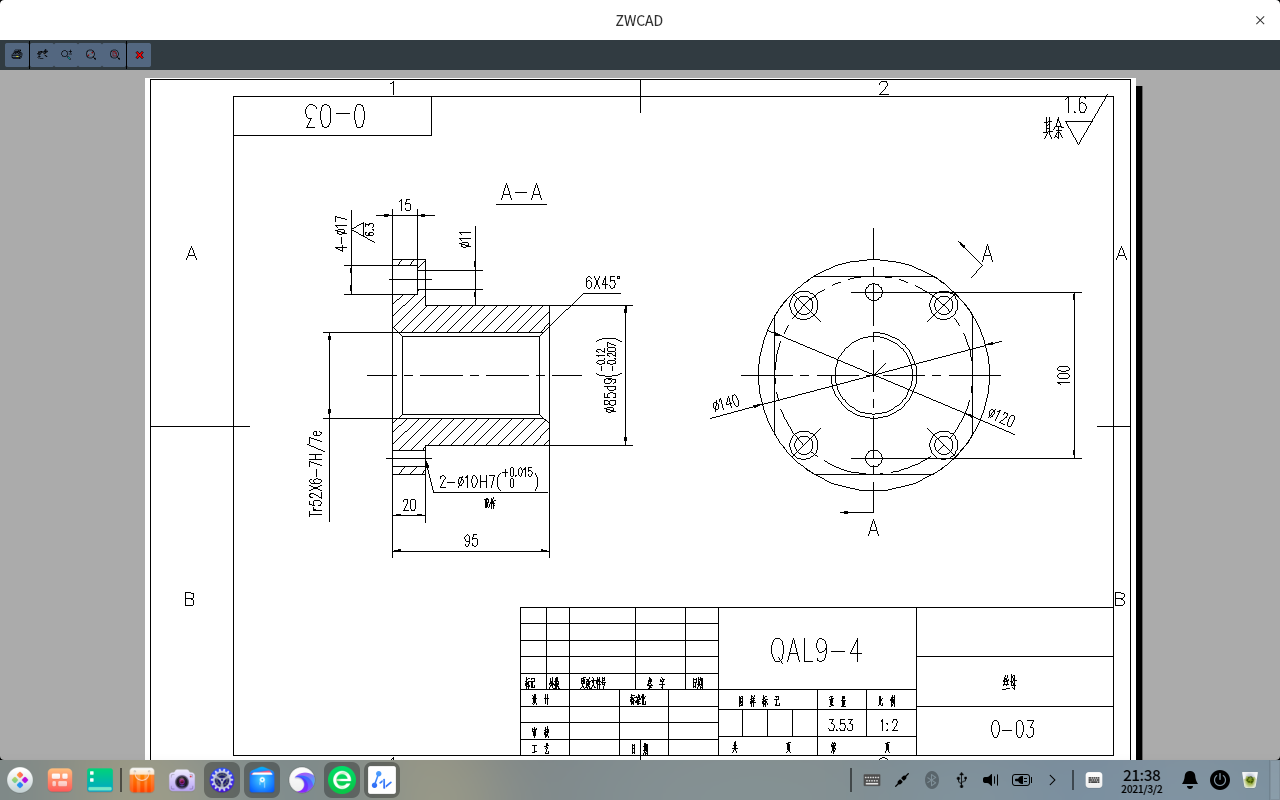Click the 3.53 weight value
This screenshot has height=800, width=1280.
[841, 724]
